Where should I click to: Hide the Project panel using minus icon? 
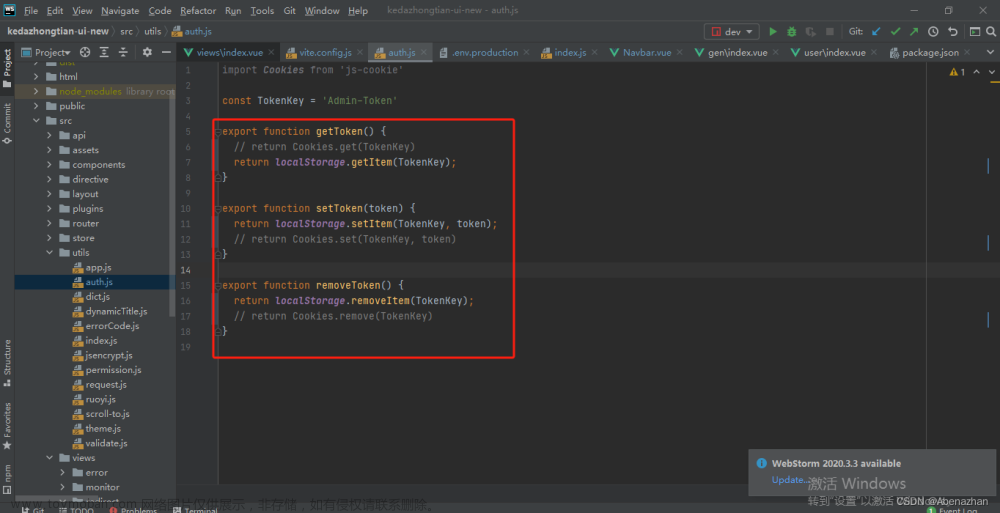pos(166,52)
